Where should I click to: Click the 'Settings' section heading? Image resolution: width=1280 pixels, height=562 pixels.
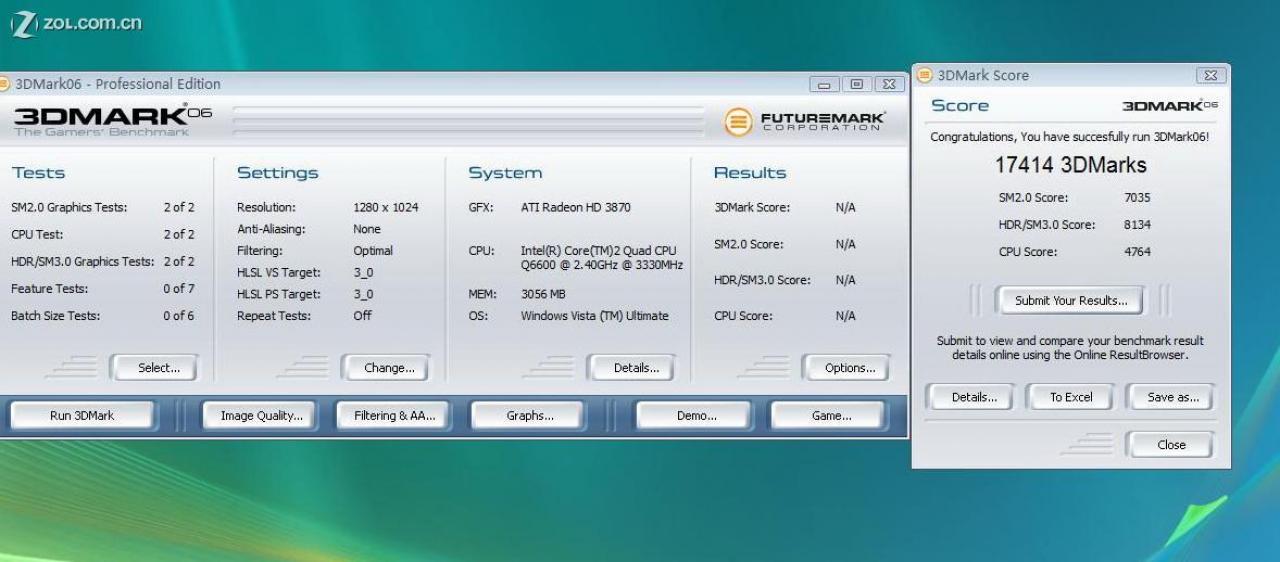click(x=277, y=173)
